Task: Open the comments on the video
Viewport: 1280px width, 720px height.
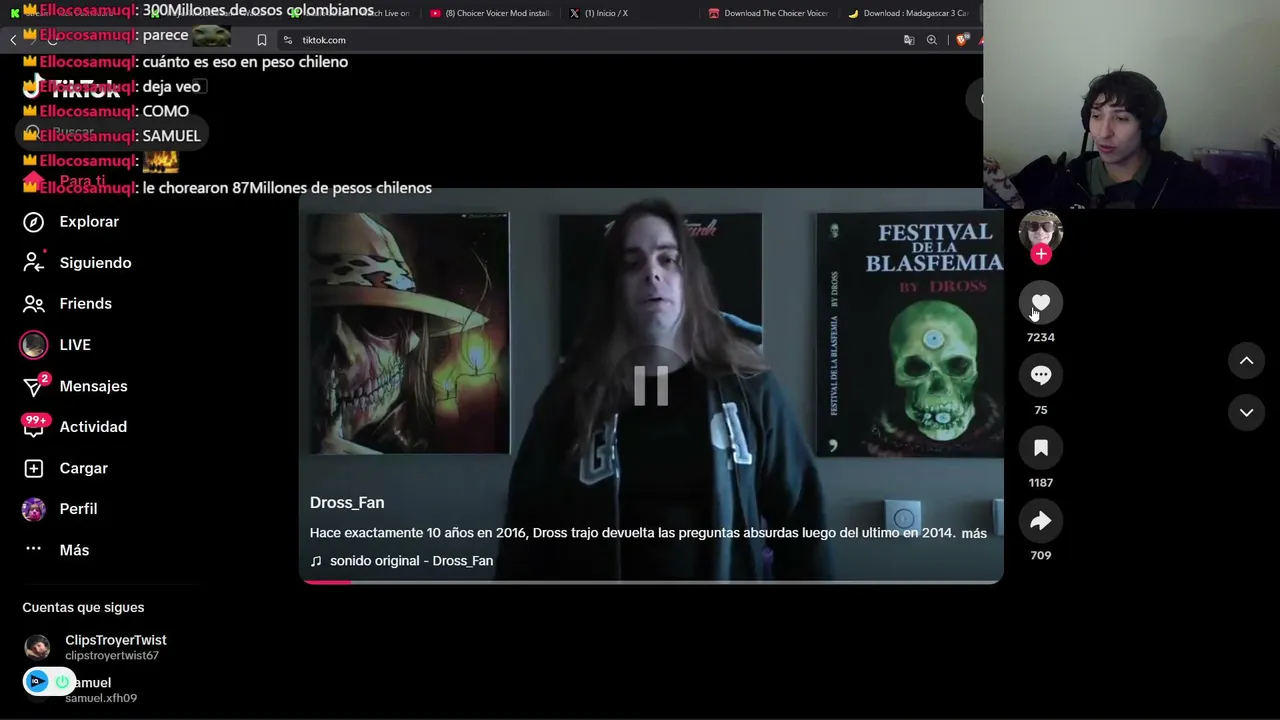Action: [x=1041, y=375]
